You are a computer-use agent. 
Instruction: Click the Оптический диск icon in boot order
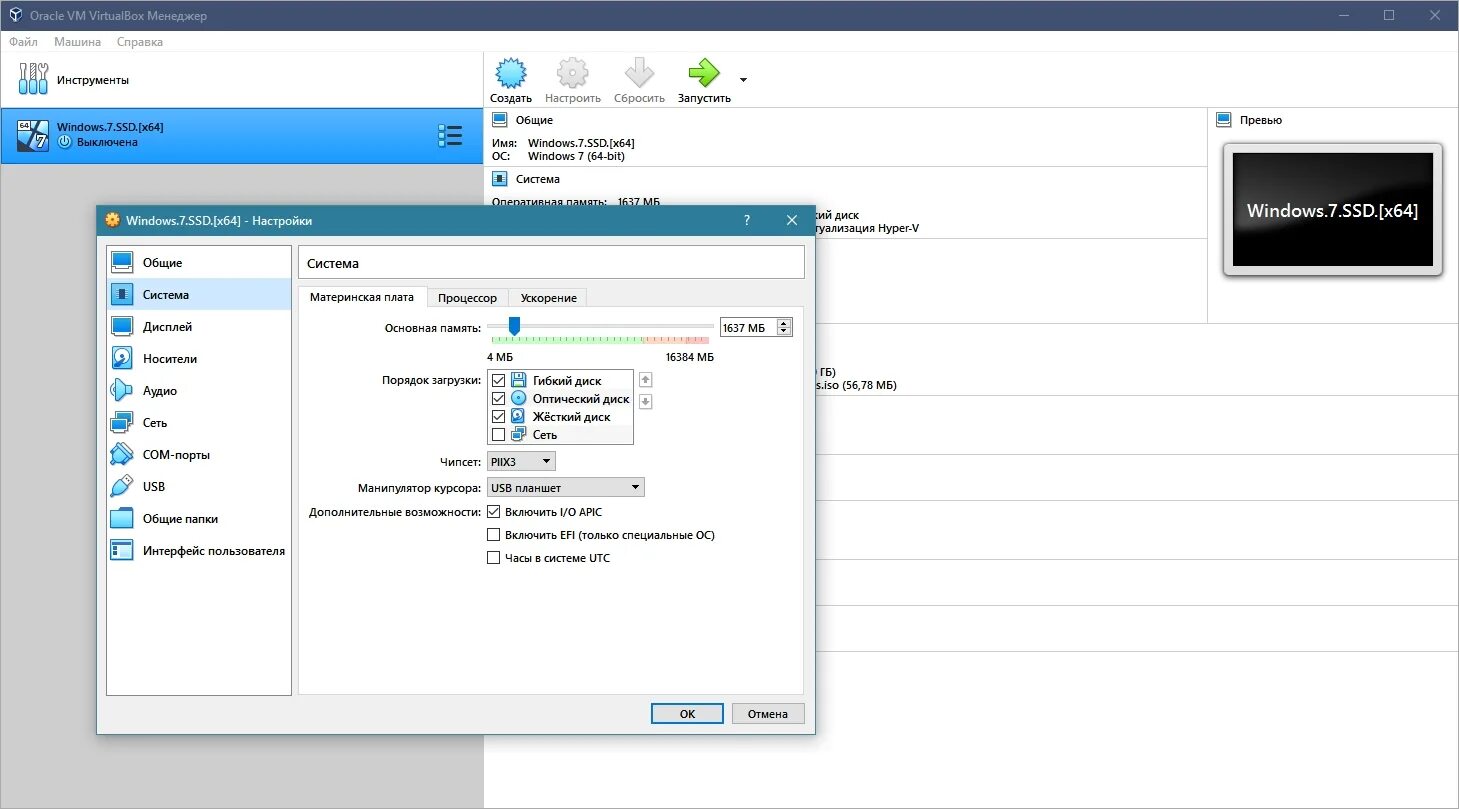[518, 398]
